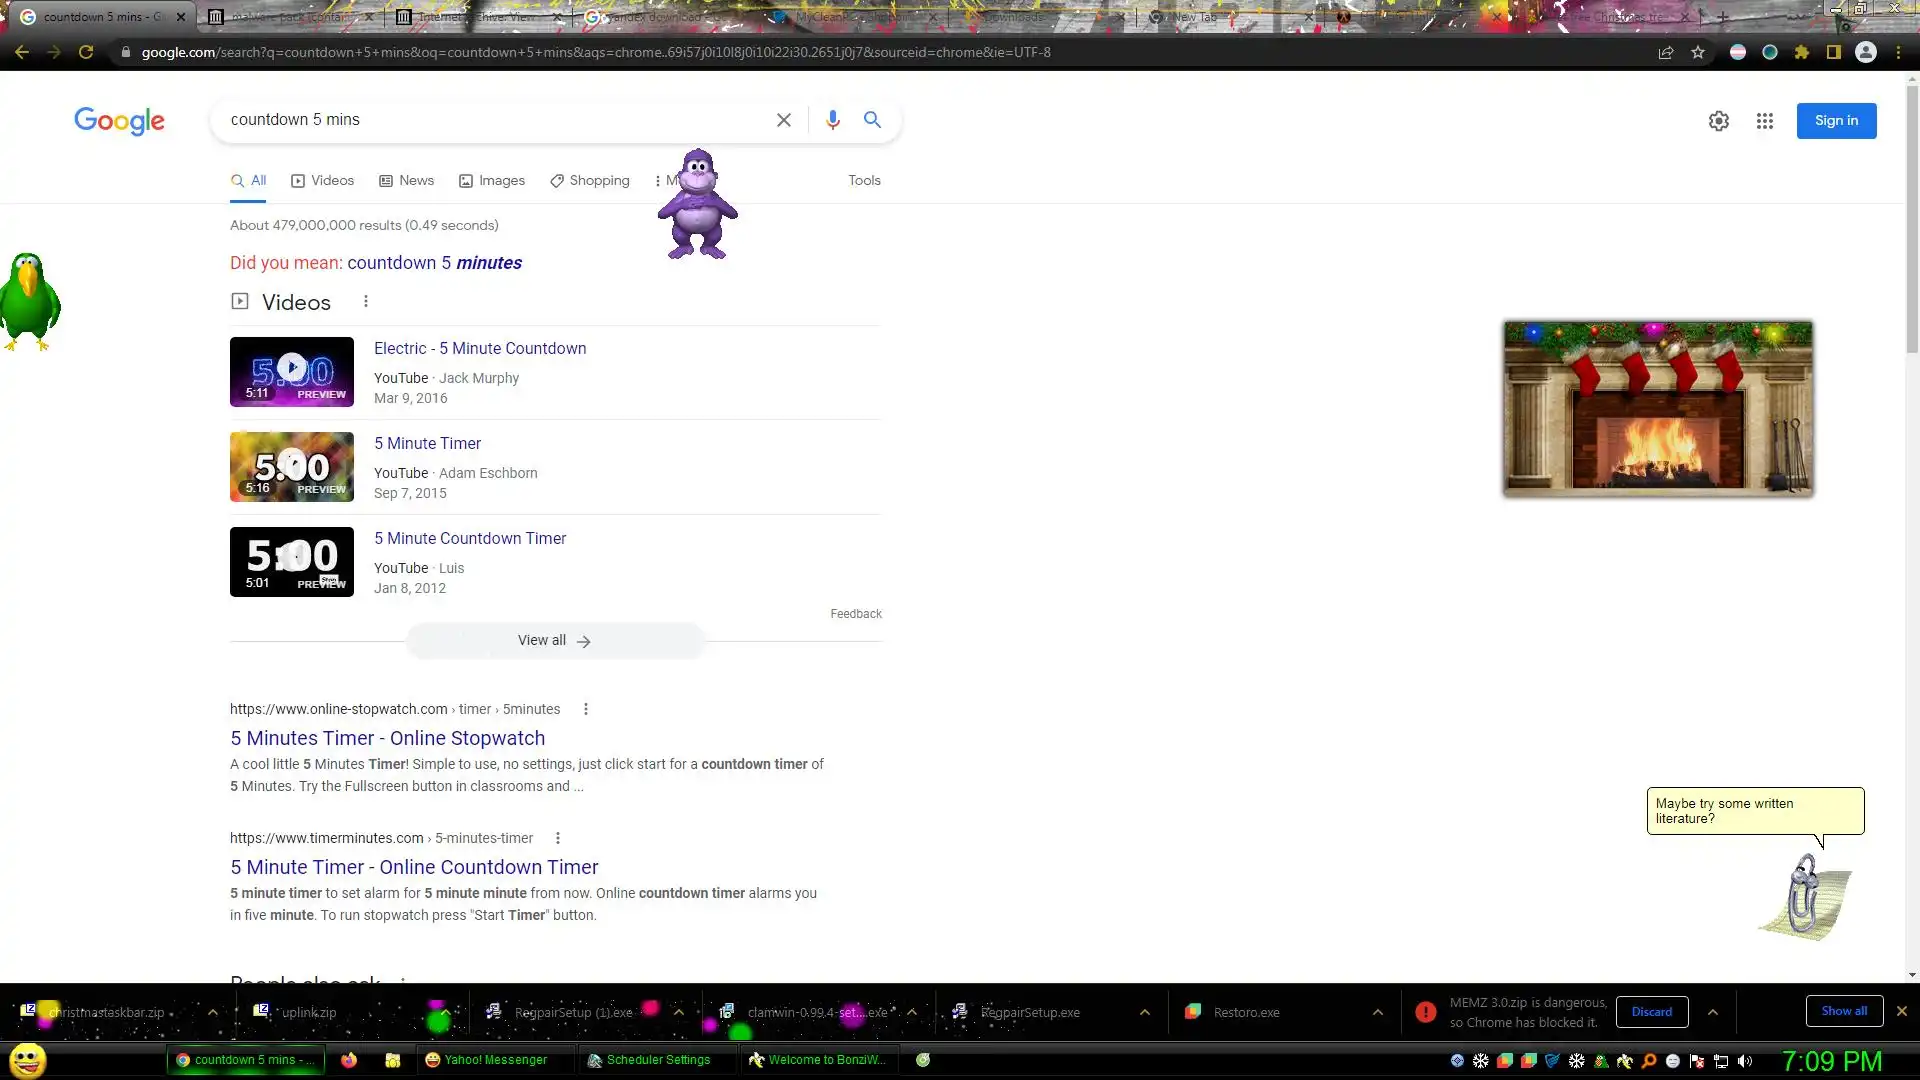This screenshot has height=1080, width=1920.
Task: Open the '5 Minute Timer - Online Countdown Timer' link
Action: [414, 867]
